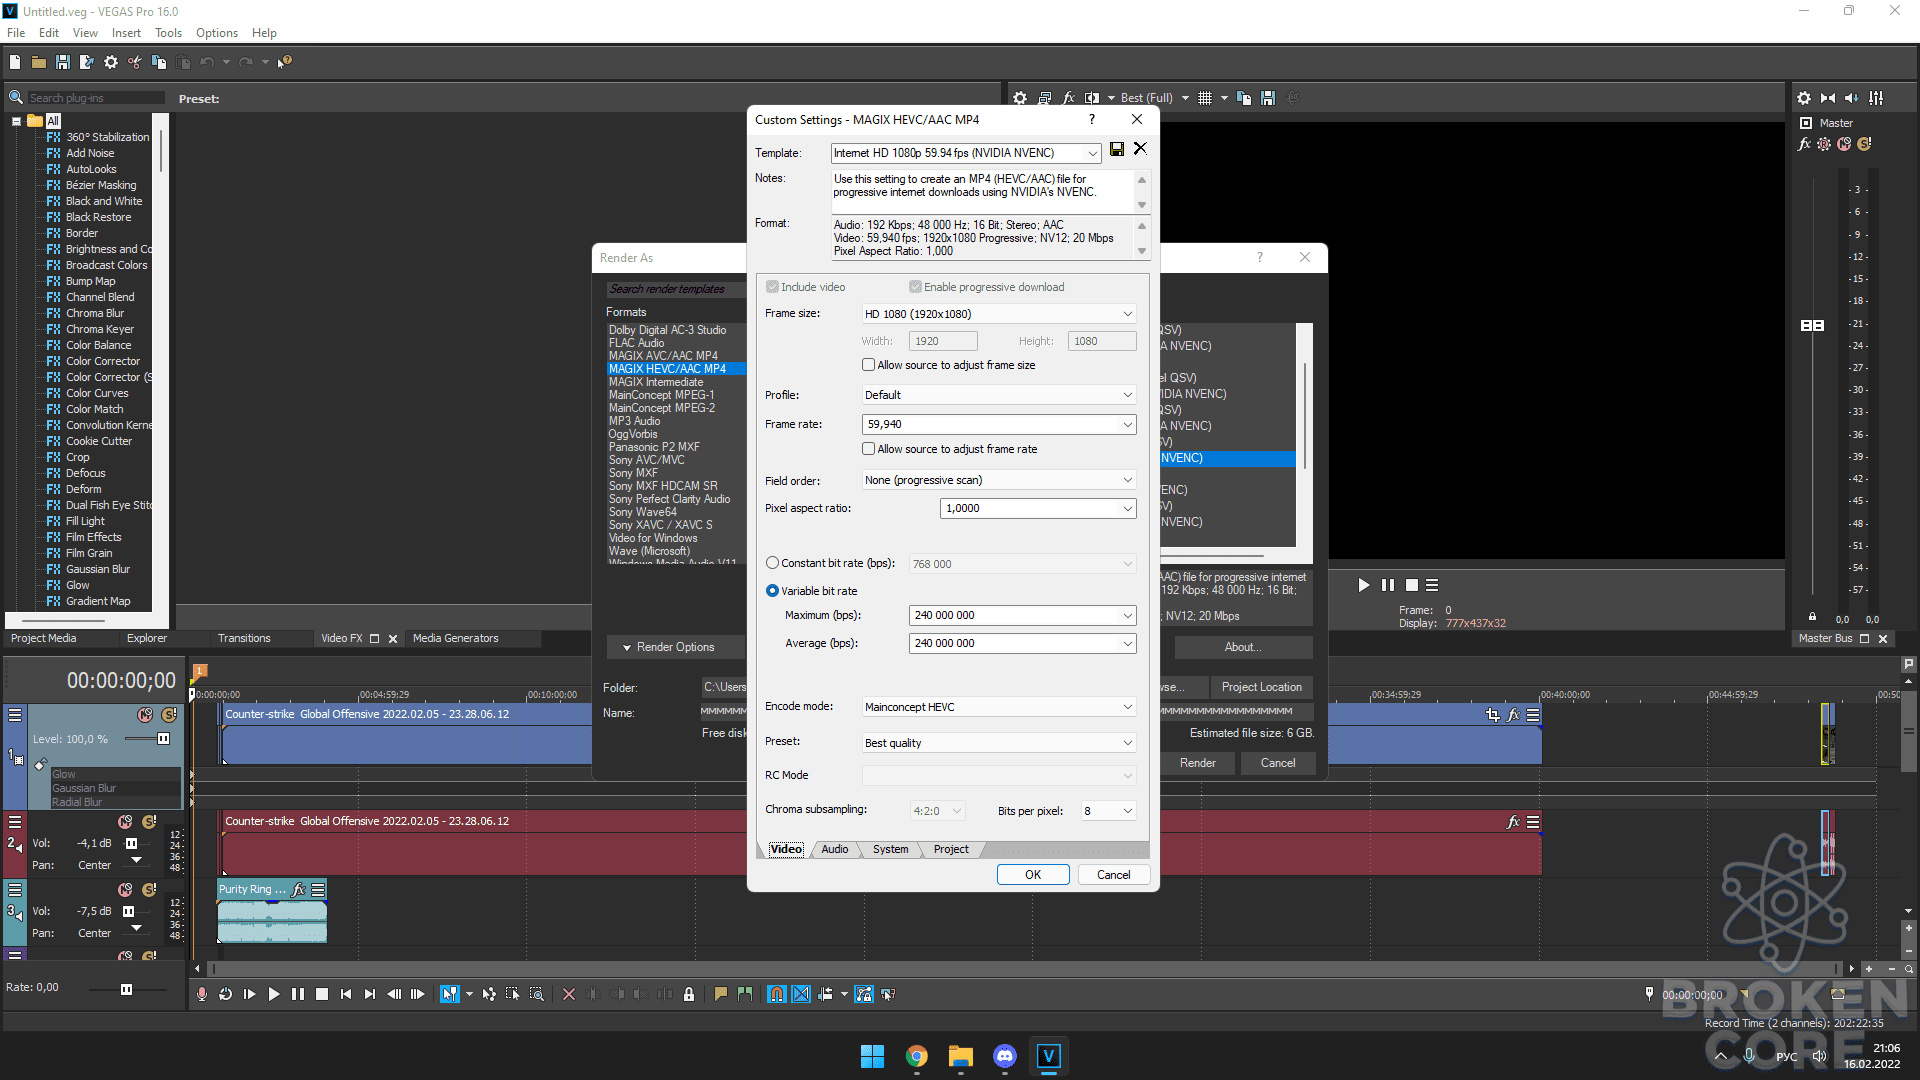Click the What's This help cursor icon
This screenshot has height=1080, width=1920.
tap(285, 62)
